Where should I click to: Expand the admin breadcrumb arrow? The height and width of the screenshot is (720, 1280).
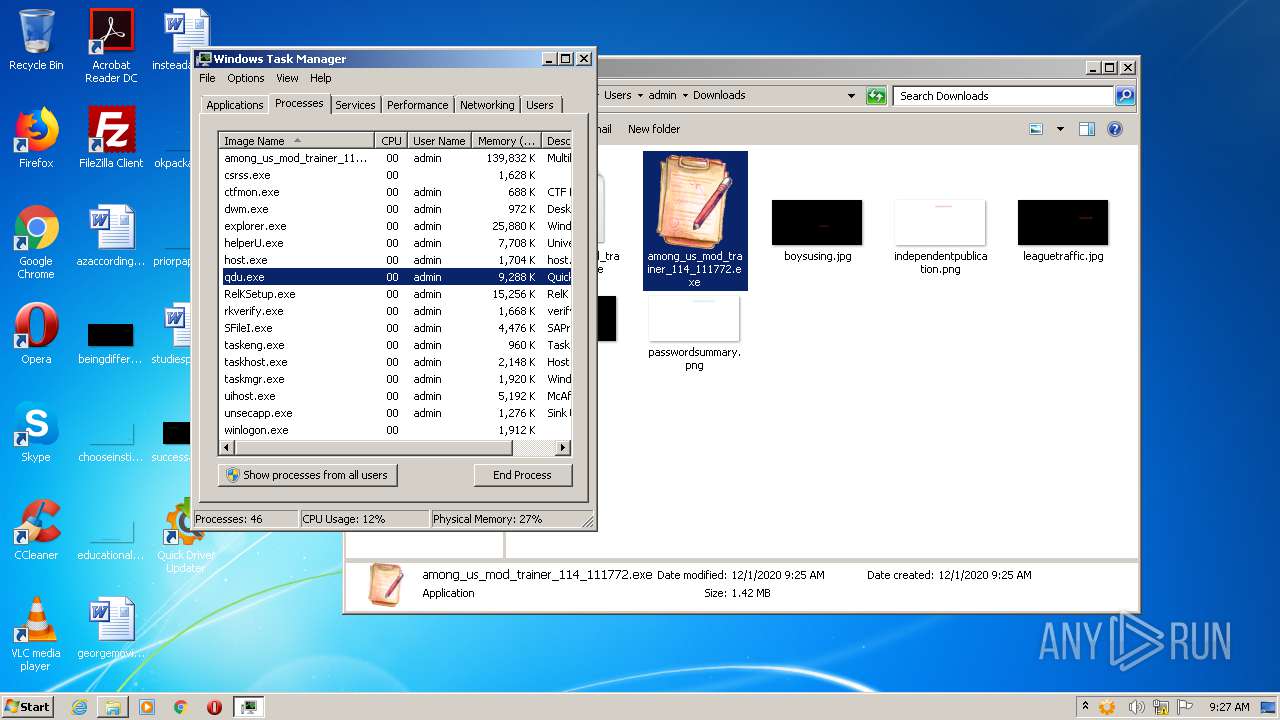coord(685,96)
